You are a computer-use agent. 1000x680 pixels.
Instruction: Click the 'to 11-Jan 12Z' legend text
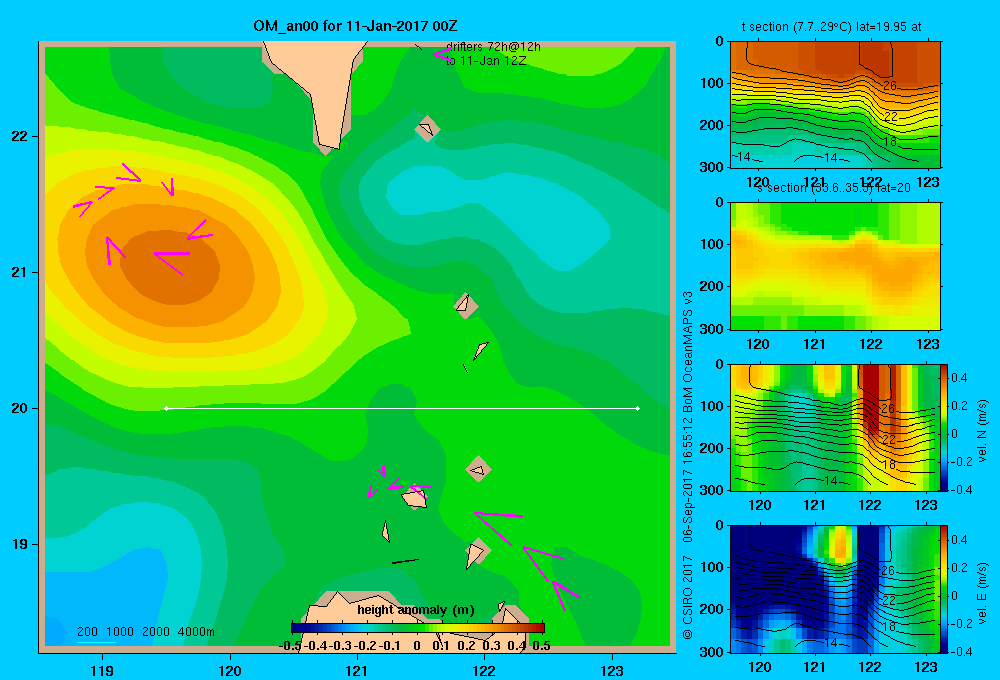pyautogui.click(x=486, y=61)
